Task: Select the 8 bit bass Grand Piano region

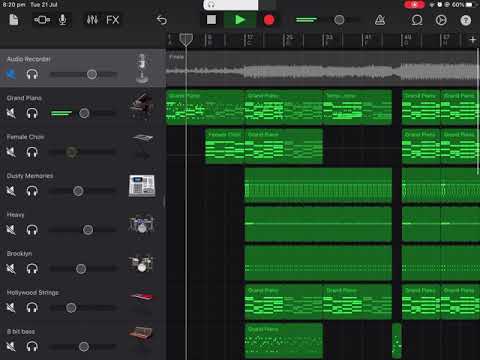Action: [x=284, y=341]
